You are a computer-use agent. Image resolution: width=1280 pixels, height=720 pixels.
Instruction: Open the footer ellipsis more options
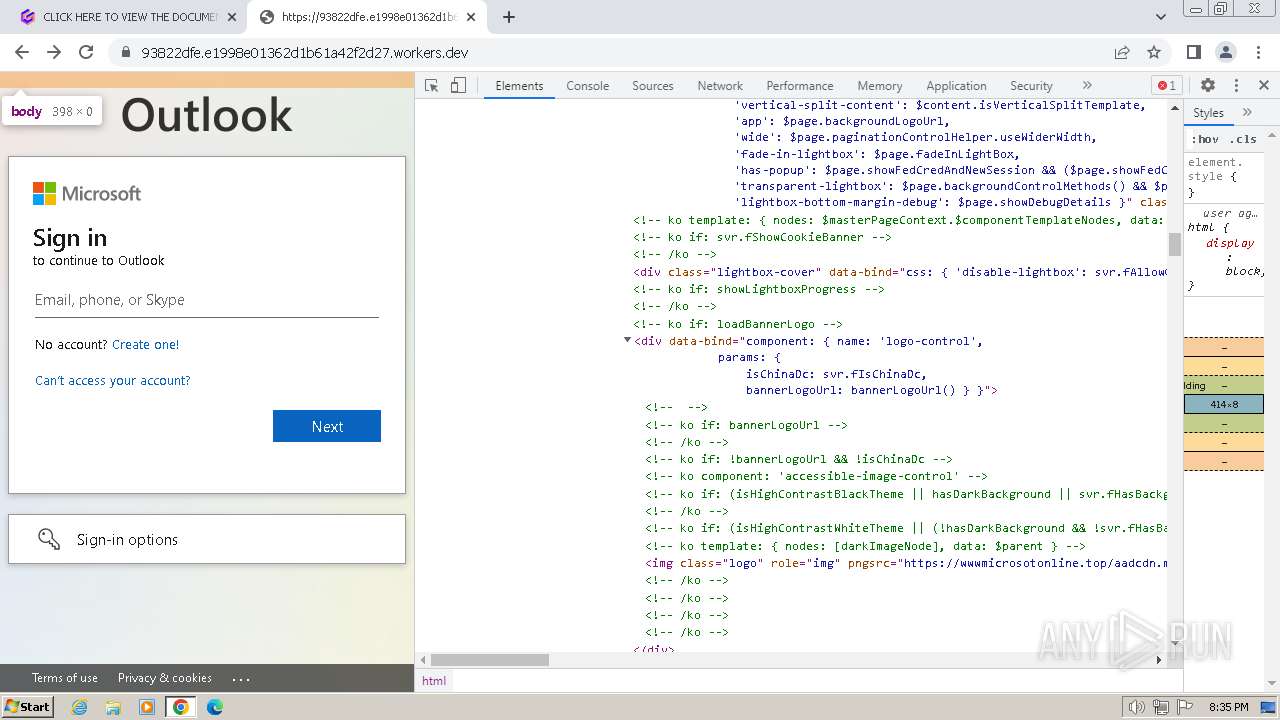coord(241,678)
